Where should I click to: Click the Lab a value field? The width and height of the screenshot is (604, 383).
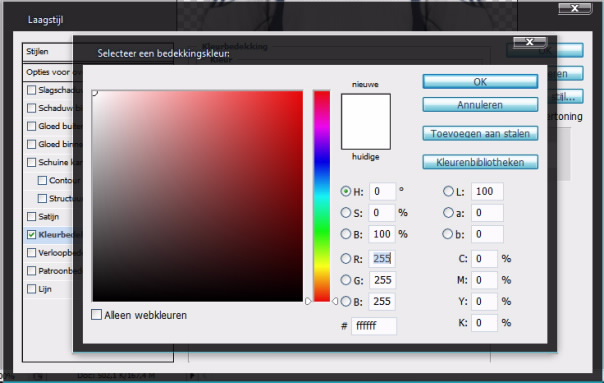pyautogui.click(x=487, y=213)
